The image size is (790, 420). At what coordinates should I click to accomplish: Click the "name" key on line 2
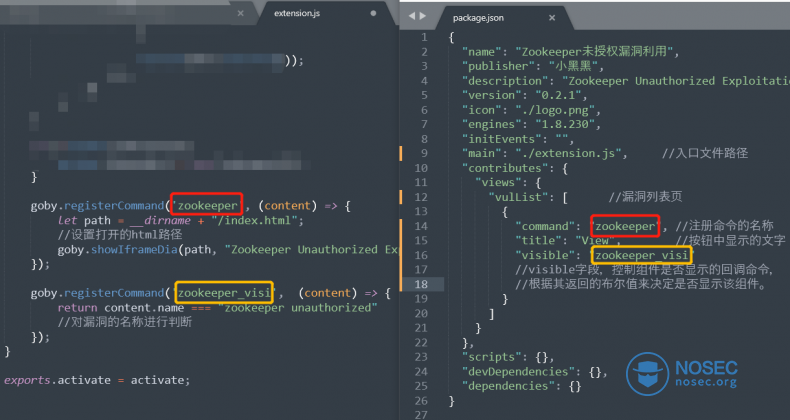[x=482, y=51]
